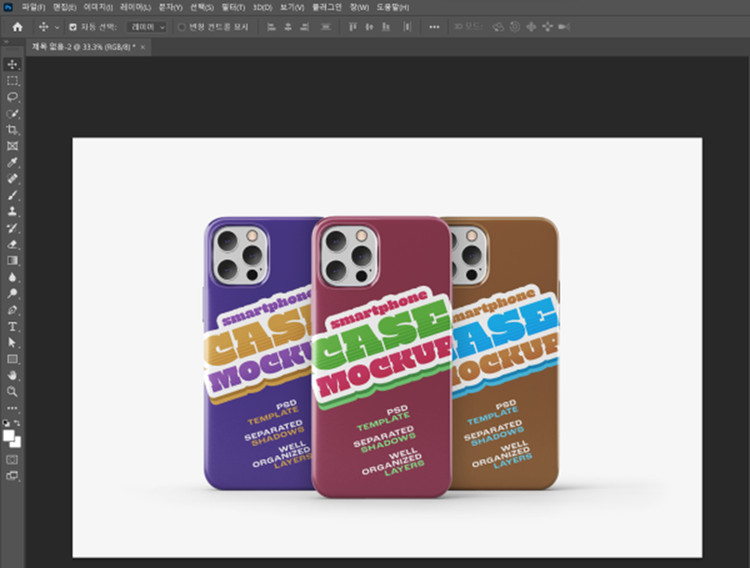Open the 도움말(H) menu
Viewport: 750px width, 568px height.
393,7
